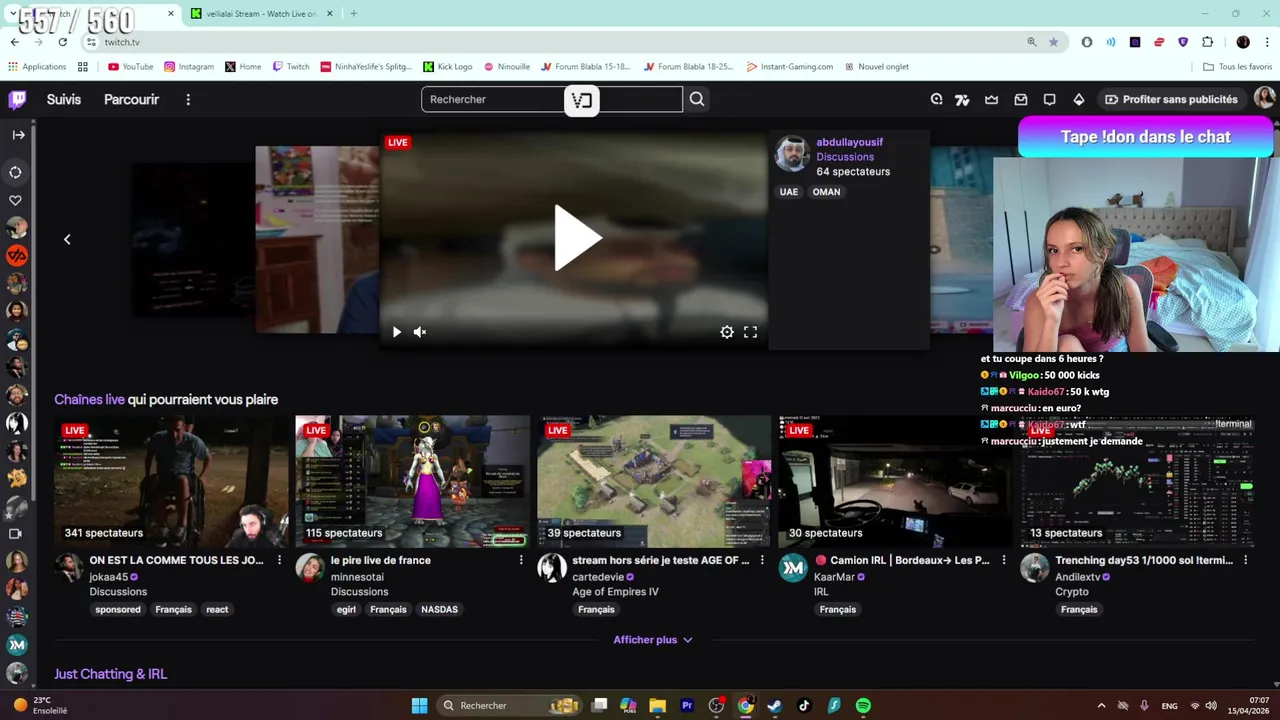Select the NASDAS tag
The height and width of the screenshot is (720, 1280).
[439, 609]
